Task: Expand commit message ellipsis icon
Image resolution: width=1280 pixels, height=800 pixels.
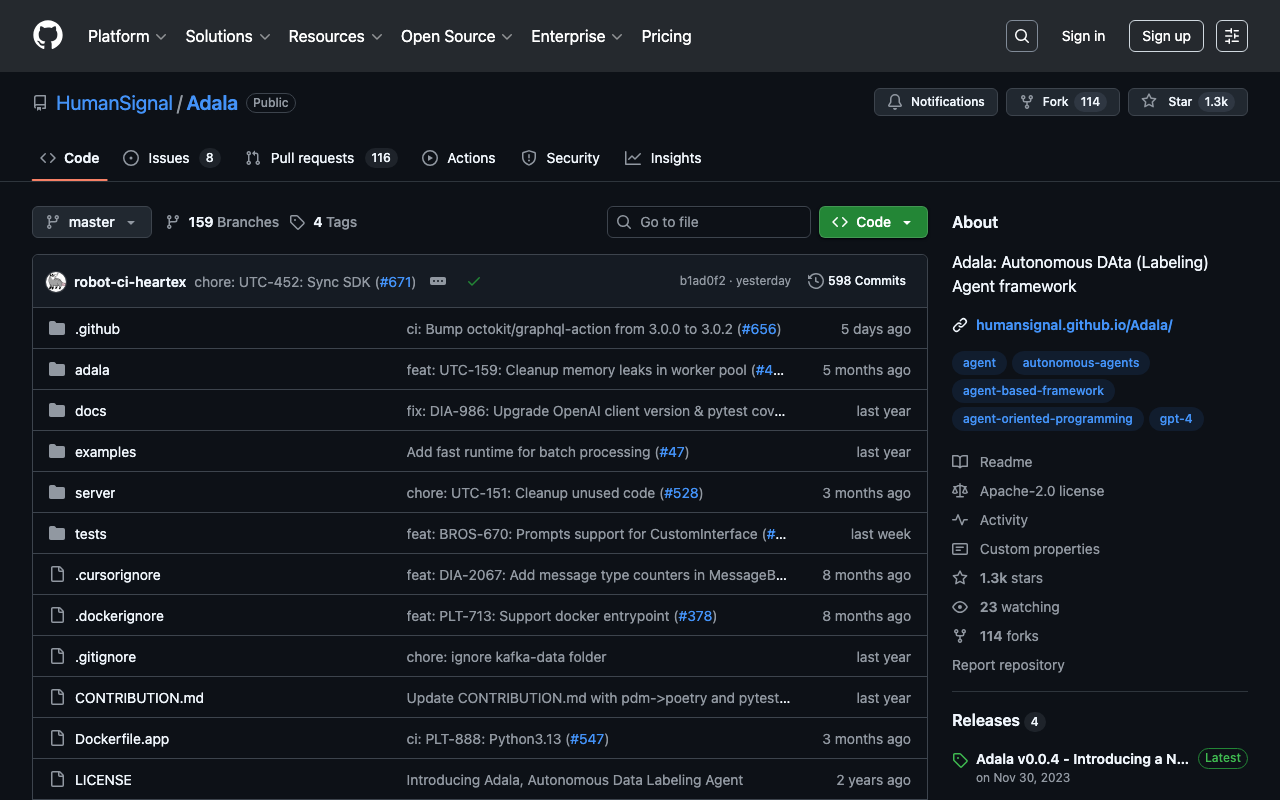Action: pos(438,282)
